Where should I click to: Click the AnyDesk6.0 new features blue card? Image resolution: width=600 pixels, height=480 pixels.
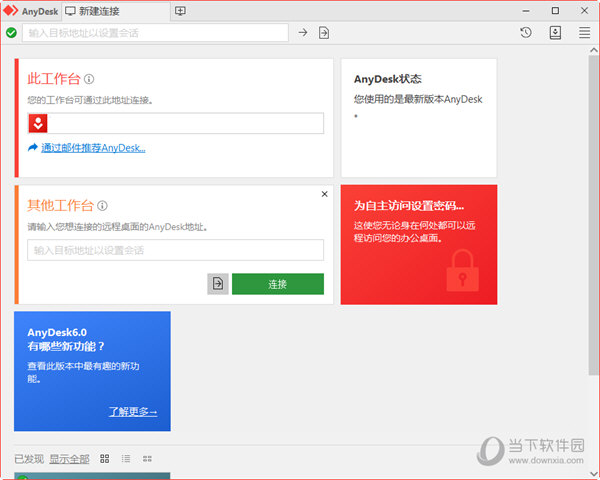point(92,371)
